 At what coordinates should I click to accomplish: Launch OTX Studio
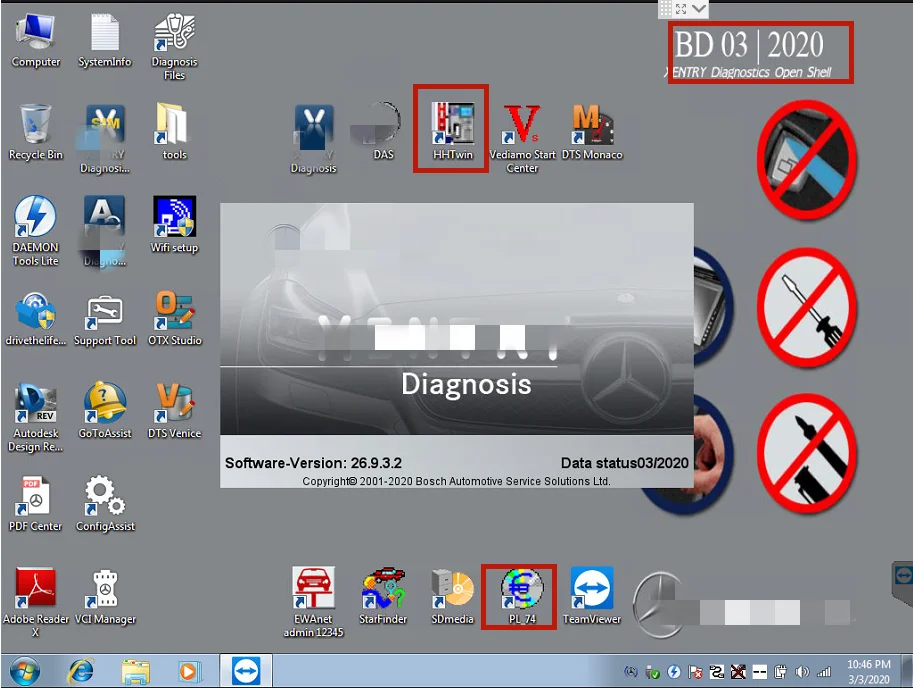(x=174, y=319)
